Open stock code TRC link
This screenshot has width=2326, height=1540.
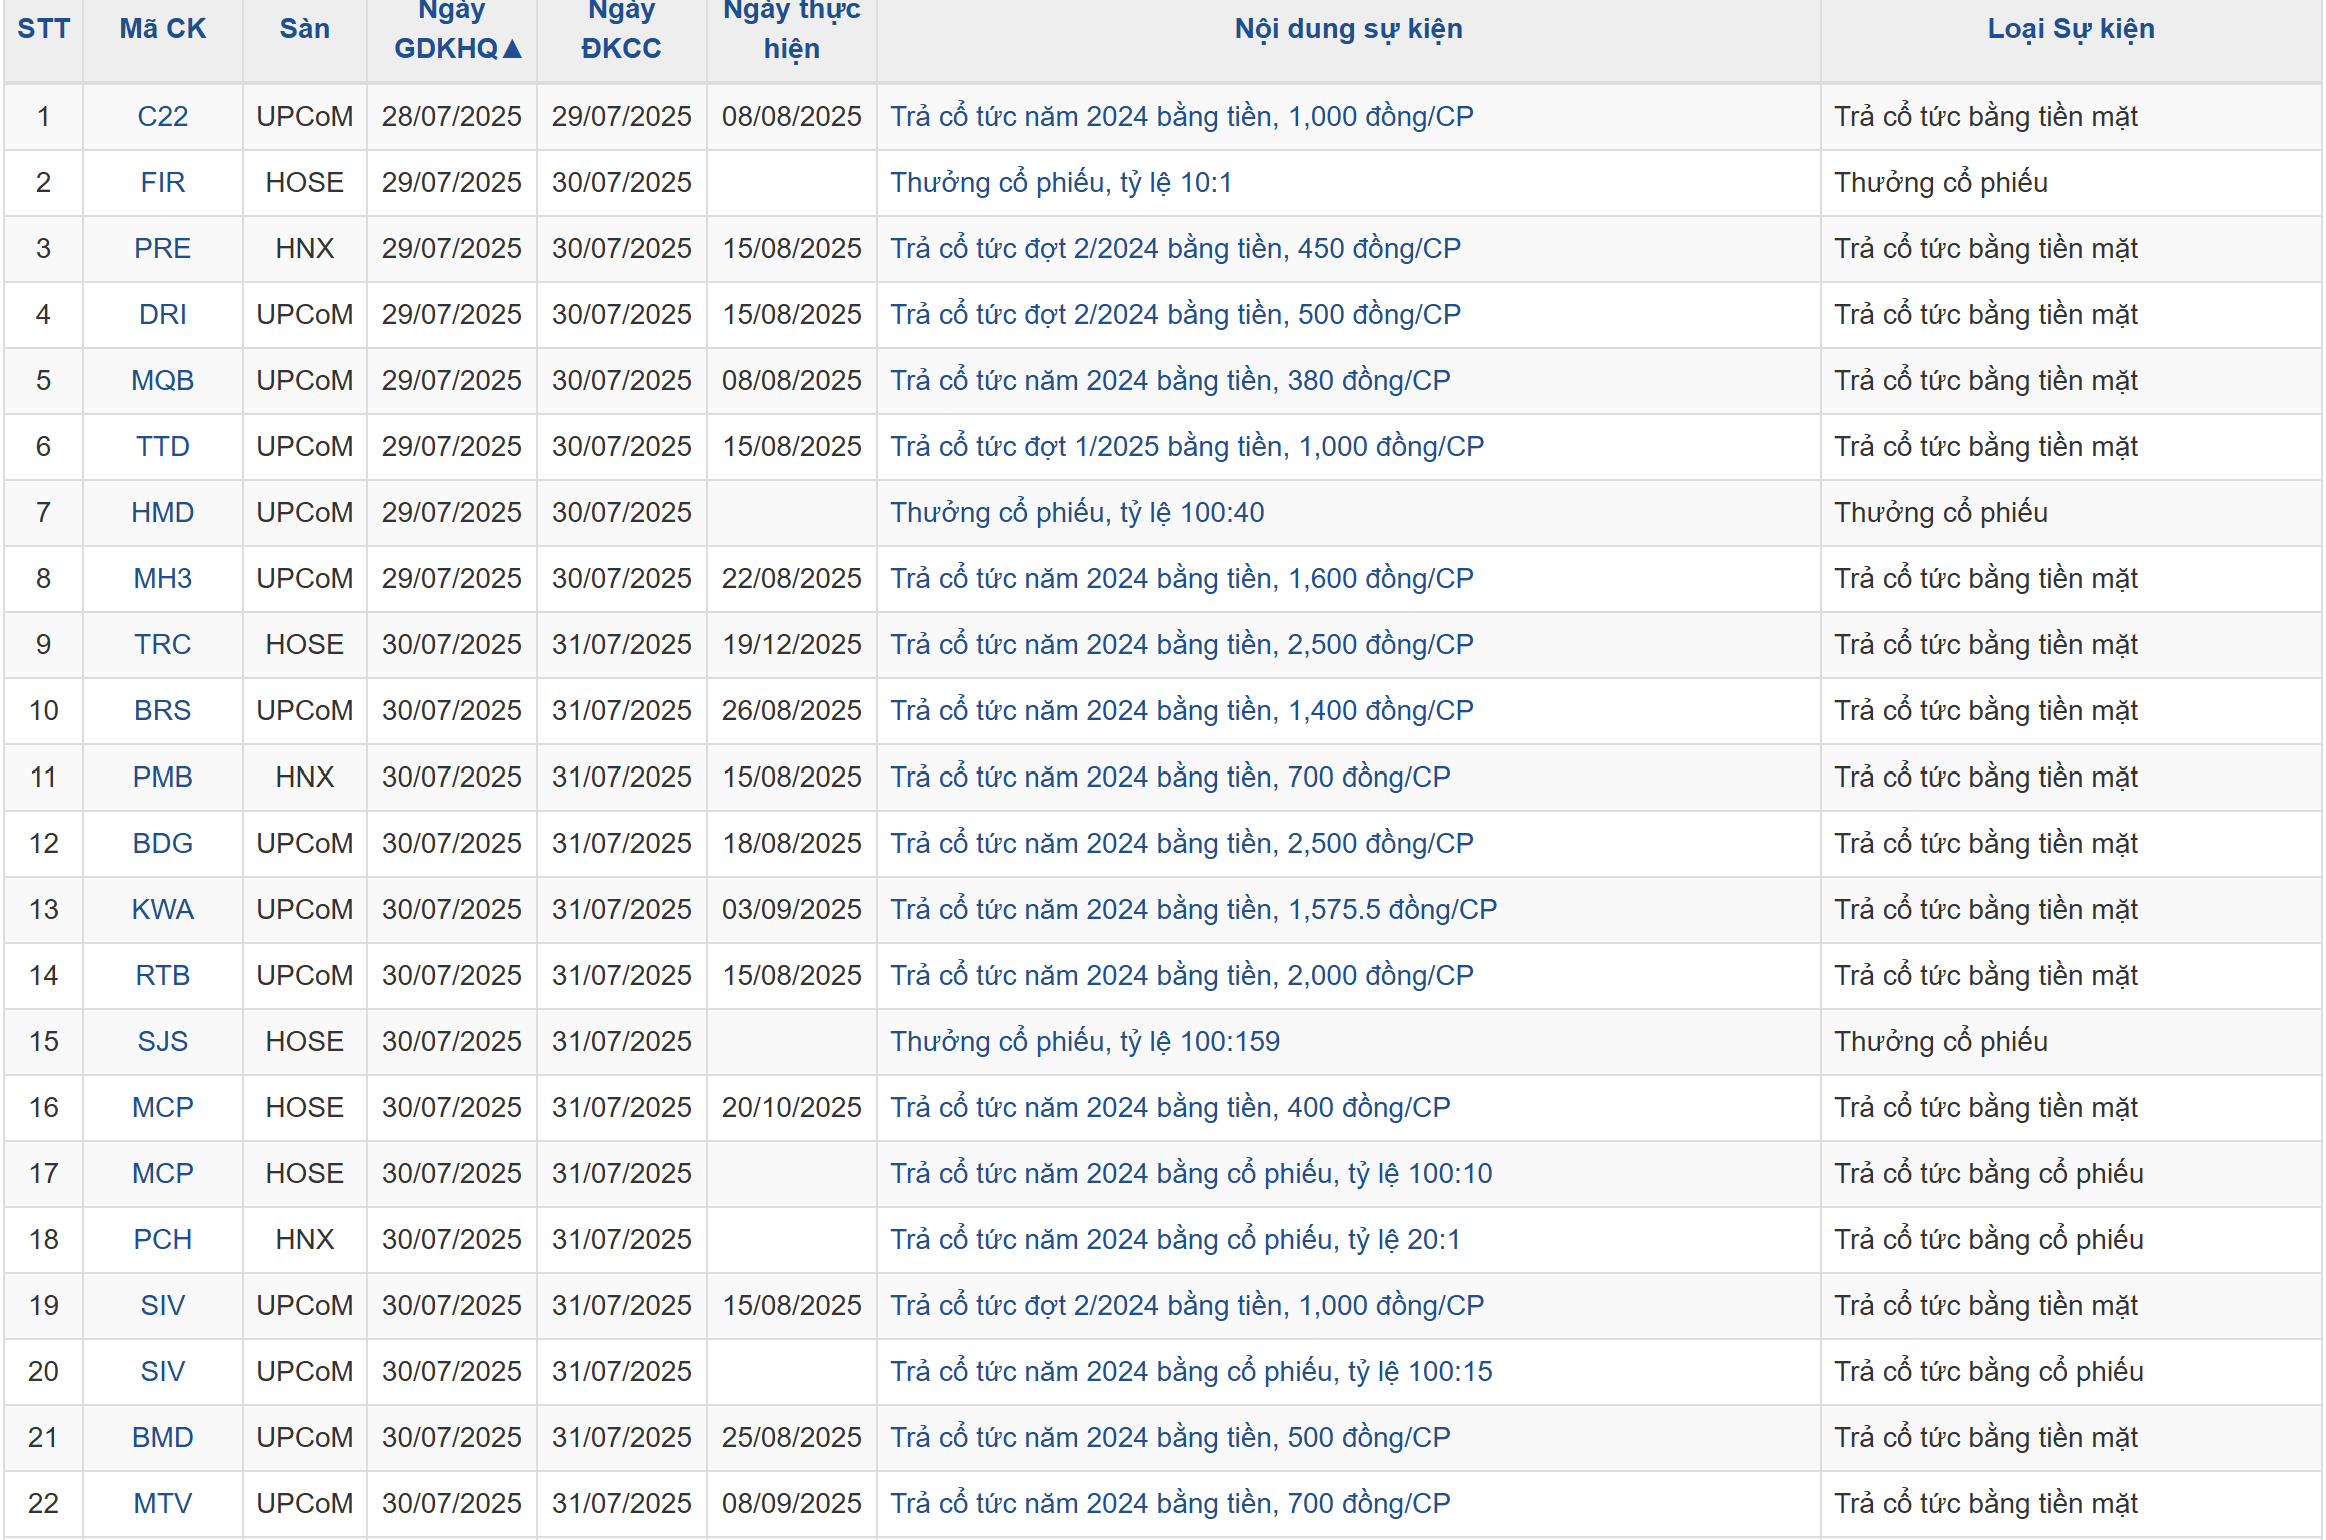point(163,645)
